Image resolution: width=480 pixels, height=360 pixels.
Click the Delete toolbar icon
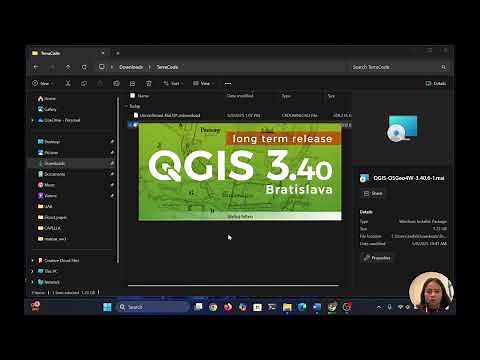click(149, 83)
